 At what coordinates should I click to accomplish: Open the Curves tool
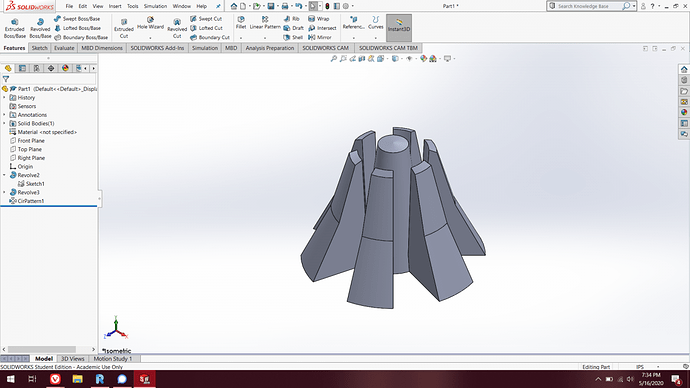point(375,22)
